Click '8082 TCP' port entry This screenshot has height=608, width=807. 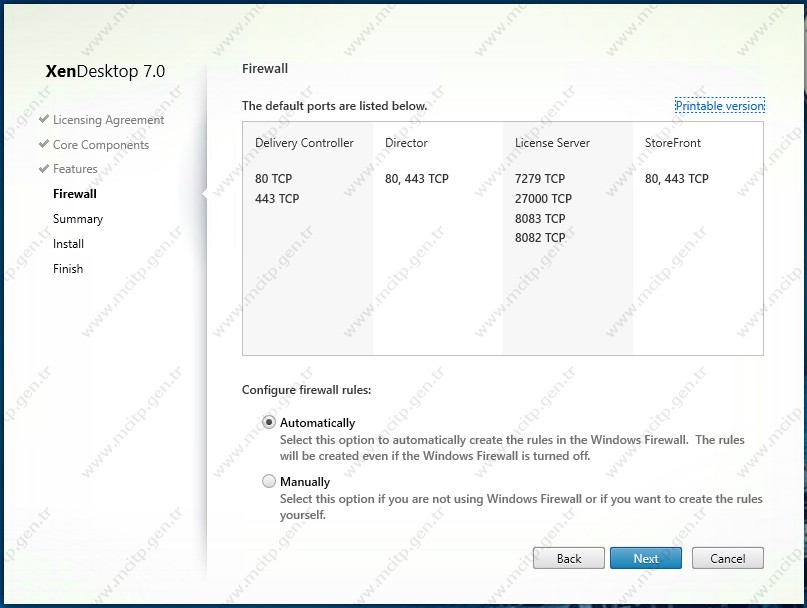tap(540, 237)
